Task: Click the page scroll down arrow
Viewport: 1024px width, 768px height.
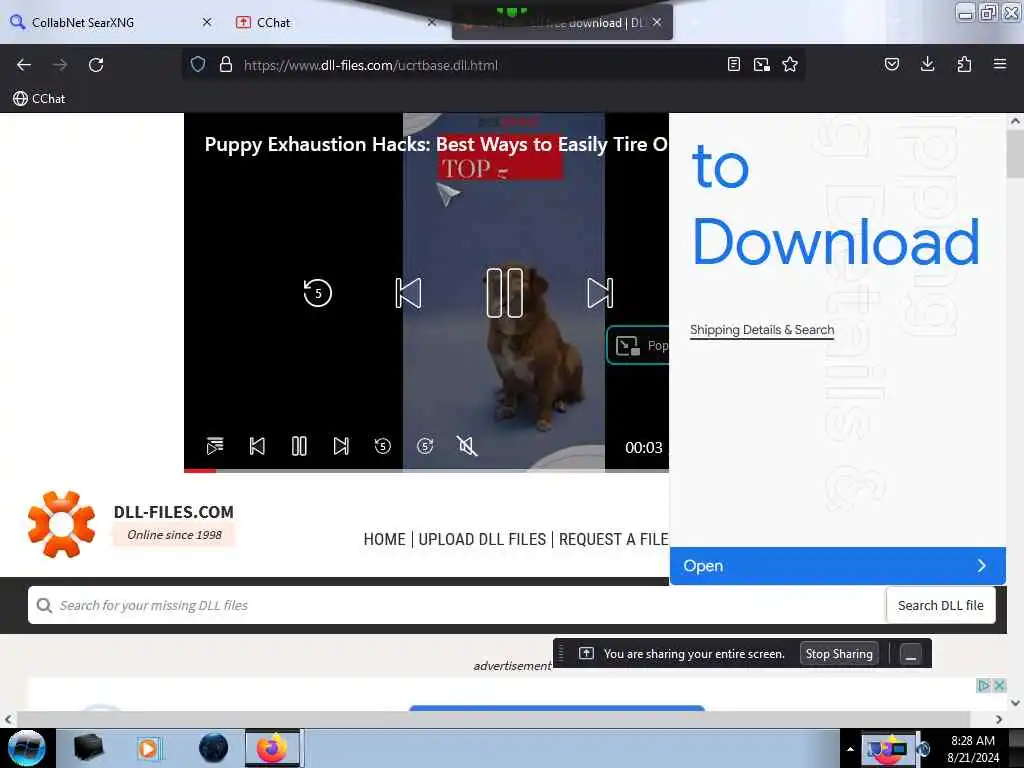Action: point(1015,703)
